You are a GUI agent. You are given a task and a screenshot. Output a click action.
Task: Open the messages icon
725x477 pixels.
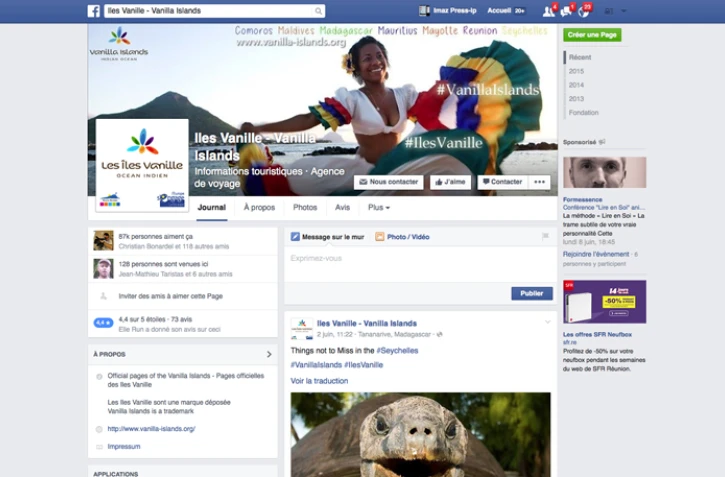click(x=566, y=11)
